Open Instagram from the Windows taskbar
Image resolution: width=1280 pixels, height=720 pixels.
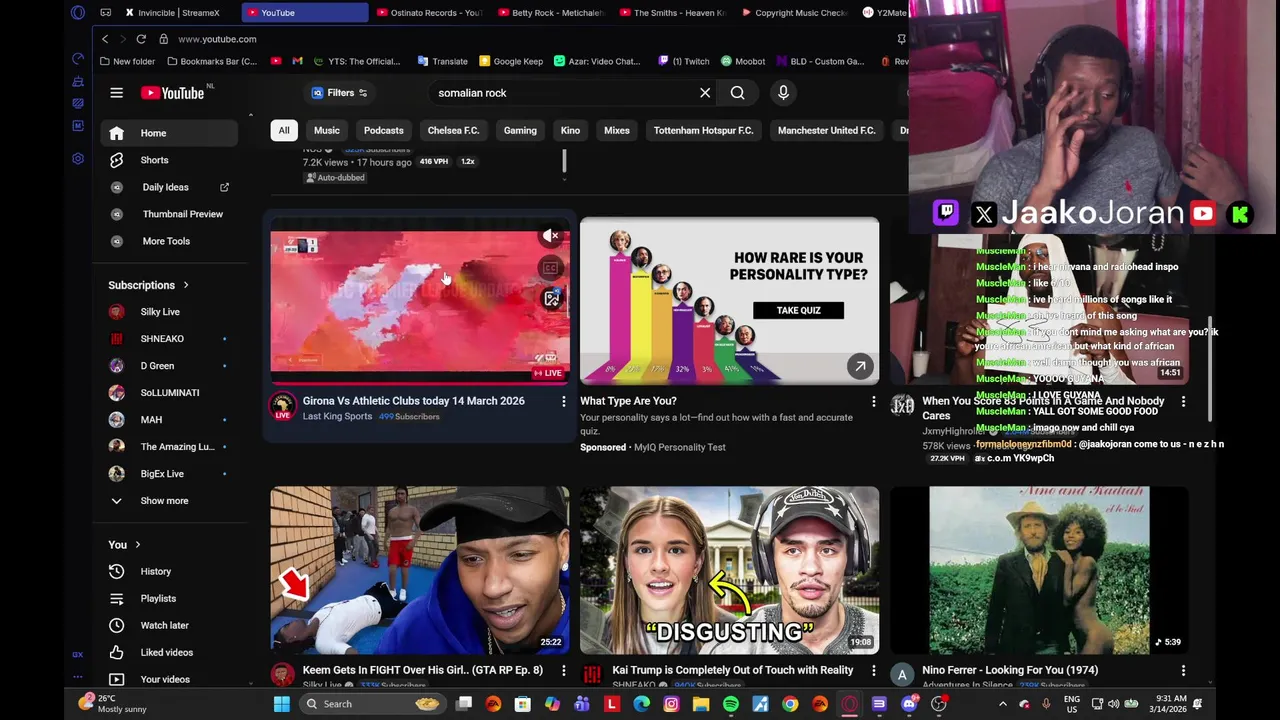(x=671, y=704)
